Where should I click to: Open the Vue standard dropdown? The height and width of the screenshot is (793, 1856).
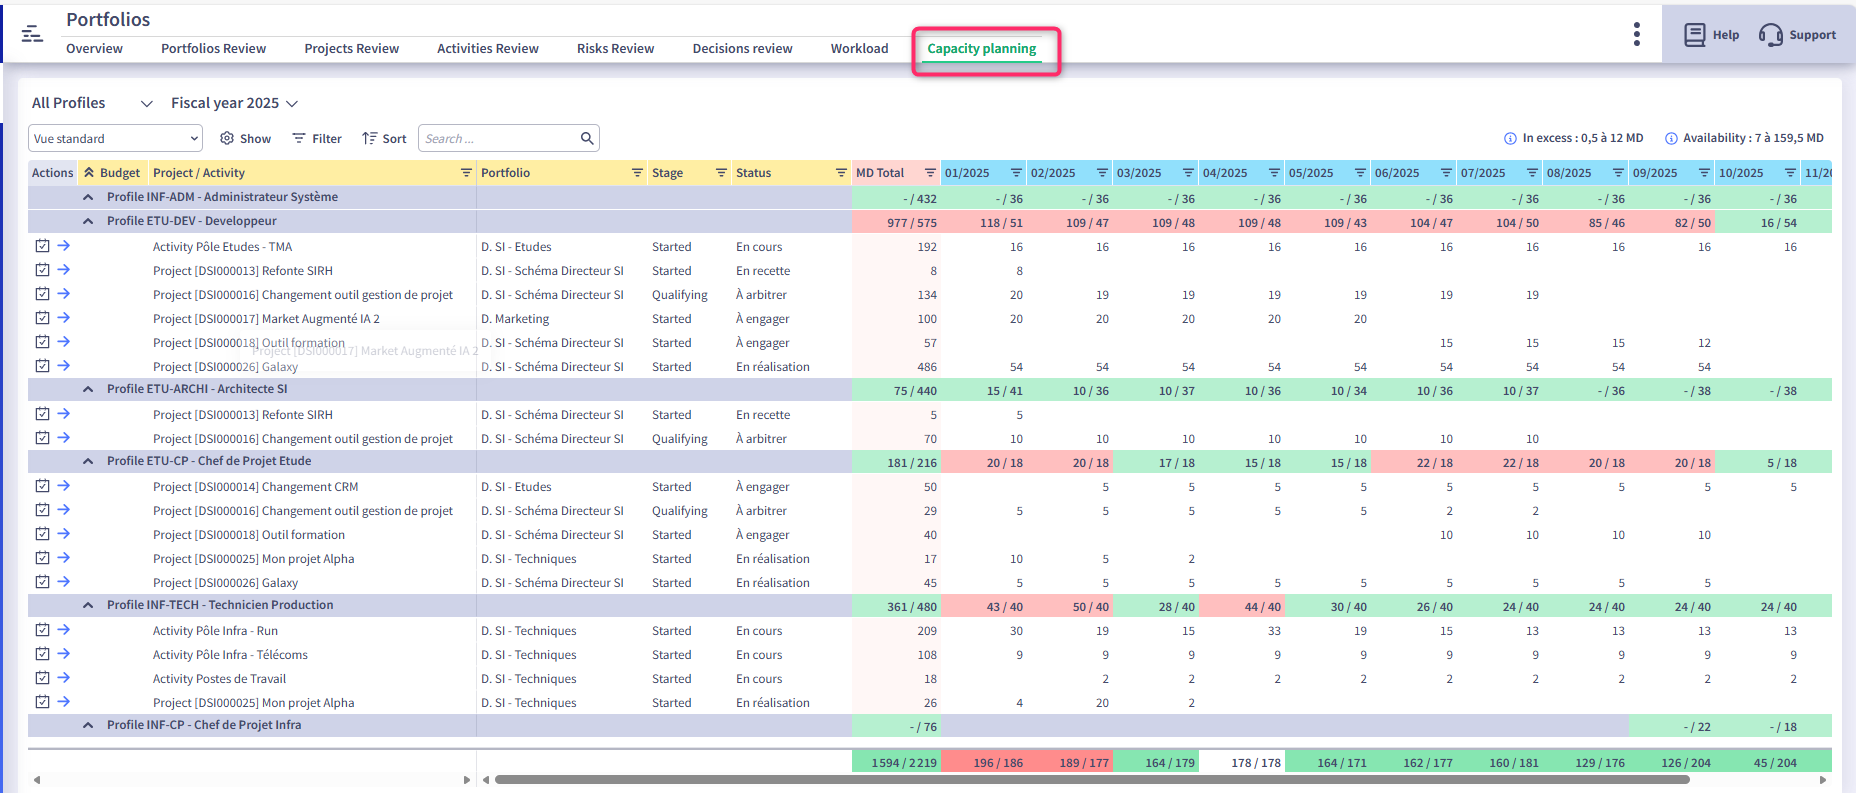click(115, 139)
